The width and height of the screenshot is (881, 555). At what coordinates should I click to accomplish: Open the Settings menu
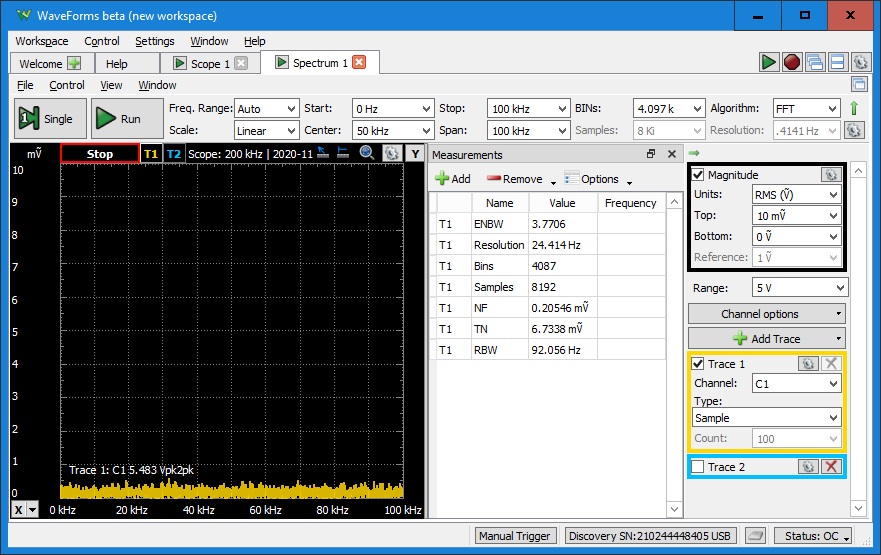(x=154, y=41)
